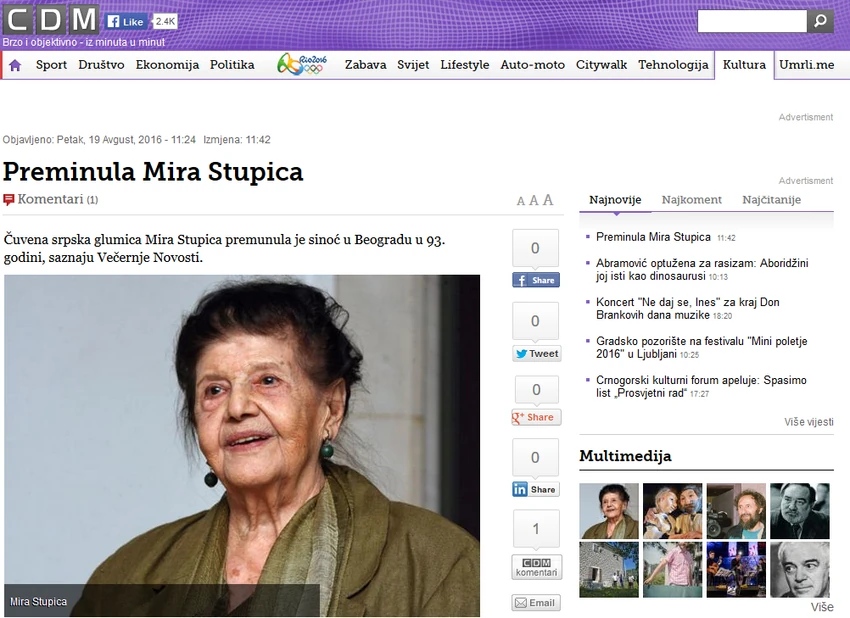Click the Facebook Like button in header
This screenshot has height=618, width=850.
point(126,21)
